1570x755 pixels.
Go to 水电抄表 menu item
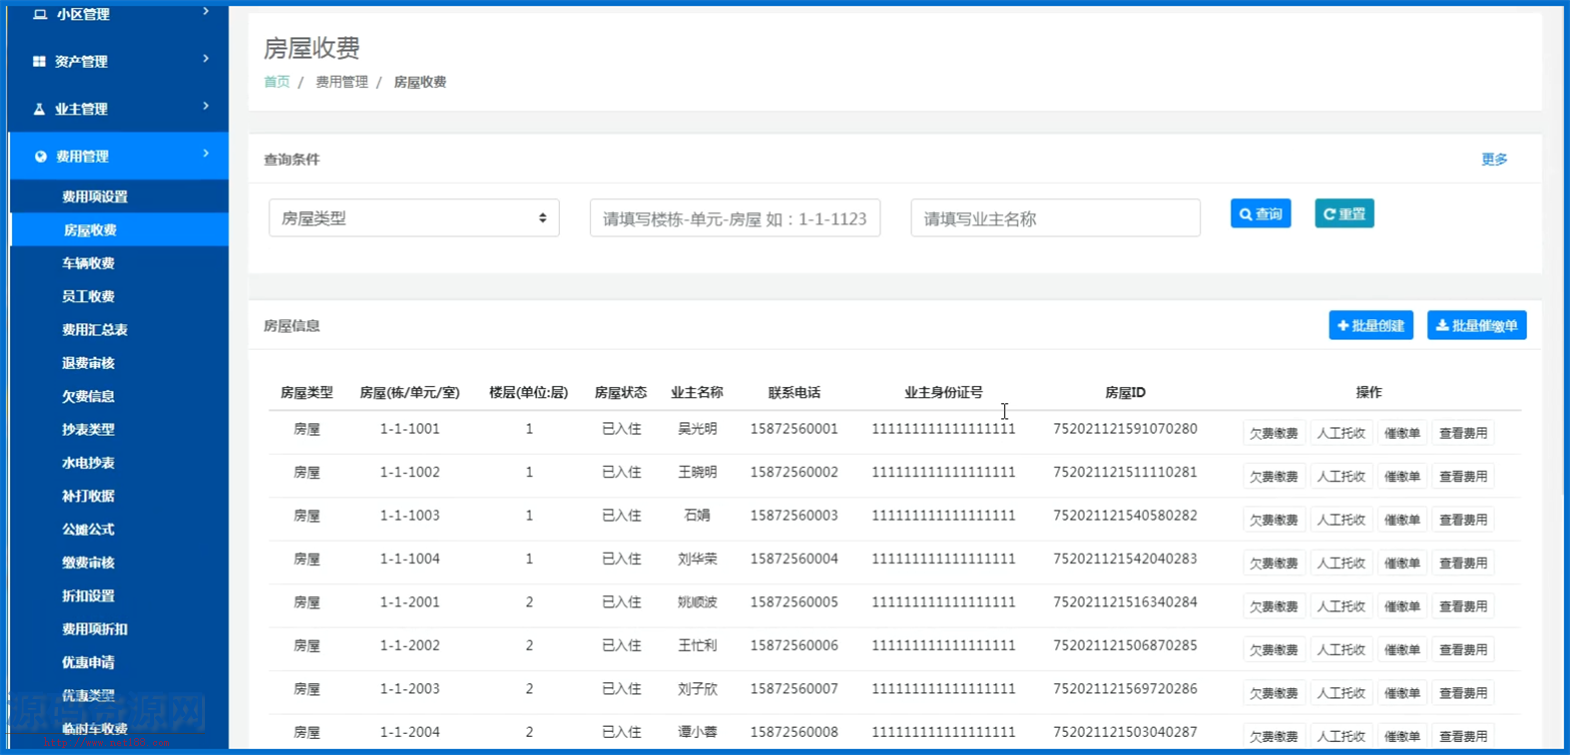click(x=88, y=462)
